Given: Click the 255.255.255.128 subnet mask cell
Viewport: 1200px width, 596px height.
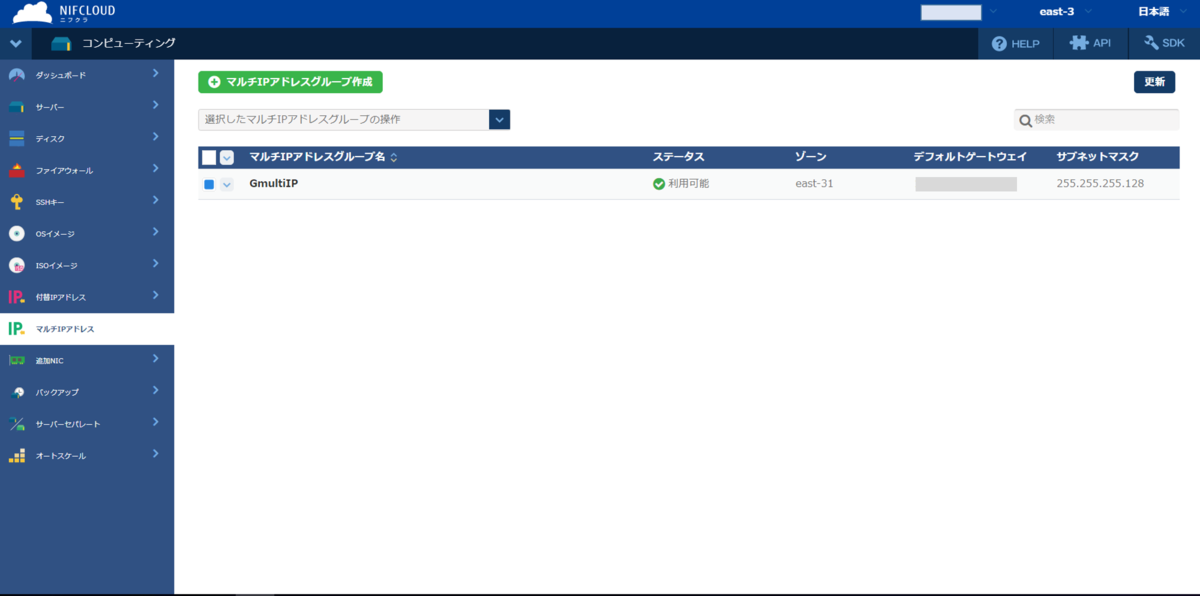Looking at the screenshot, I should [x=1100, y=184].
